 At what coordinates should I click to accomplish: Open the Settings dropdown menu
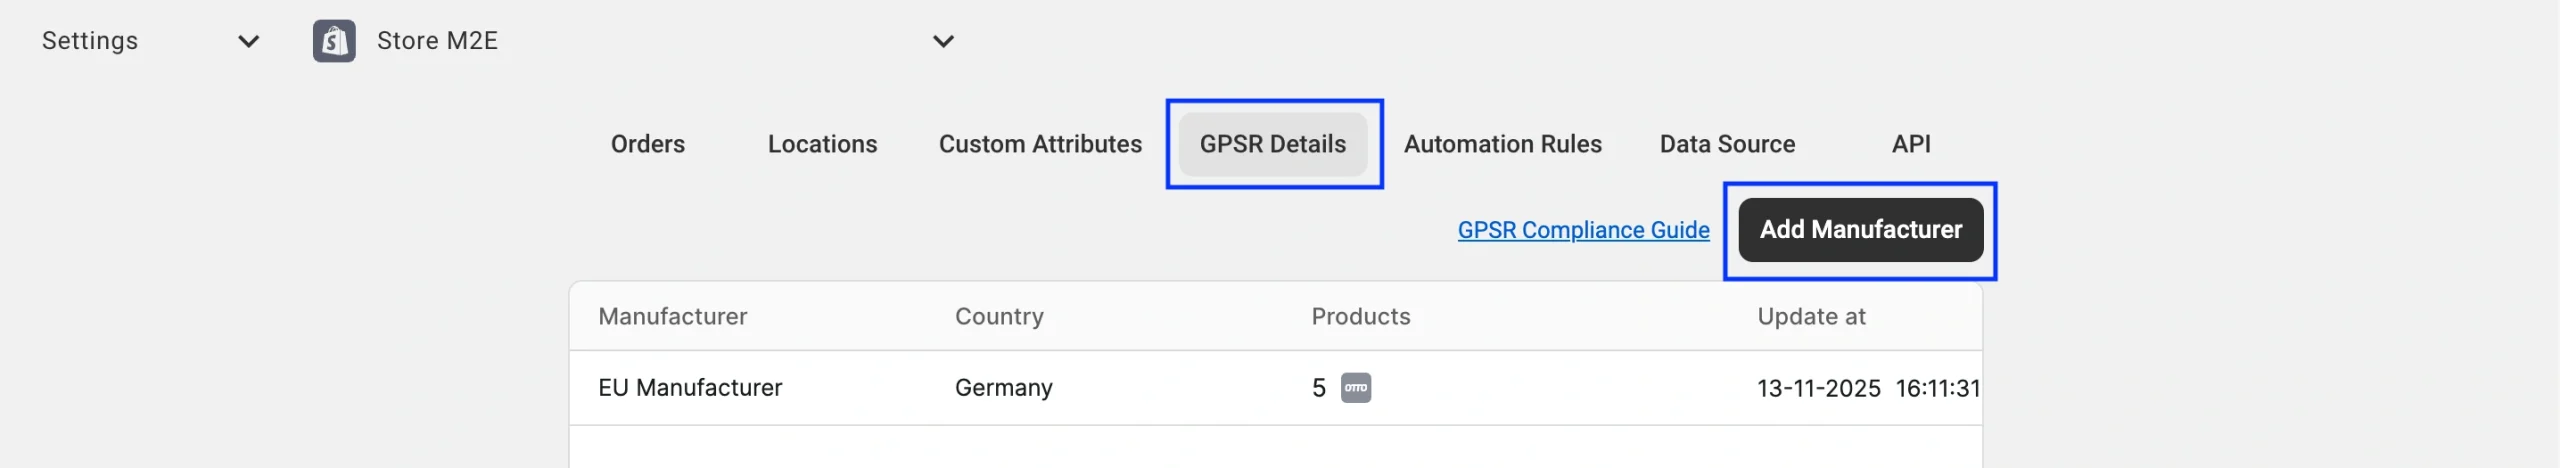click(248, 41)
